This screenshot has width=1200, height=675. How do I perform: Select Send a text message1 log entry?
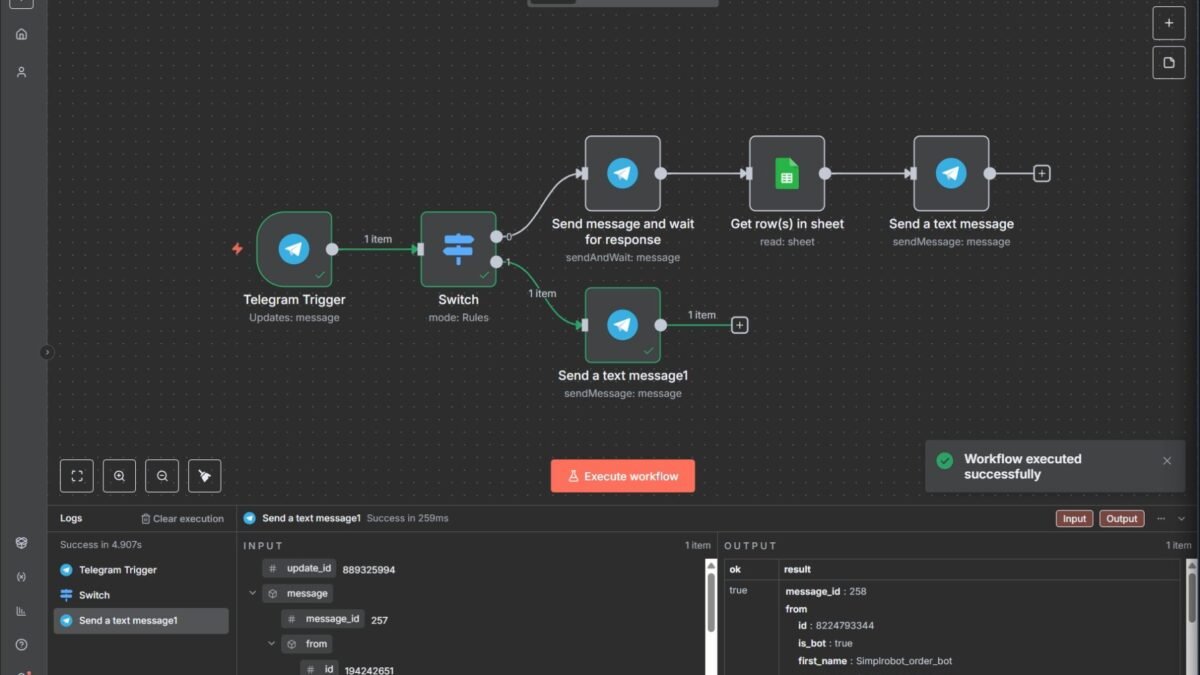[141, 621]
